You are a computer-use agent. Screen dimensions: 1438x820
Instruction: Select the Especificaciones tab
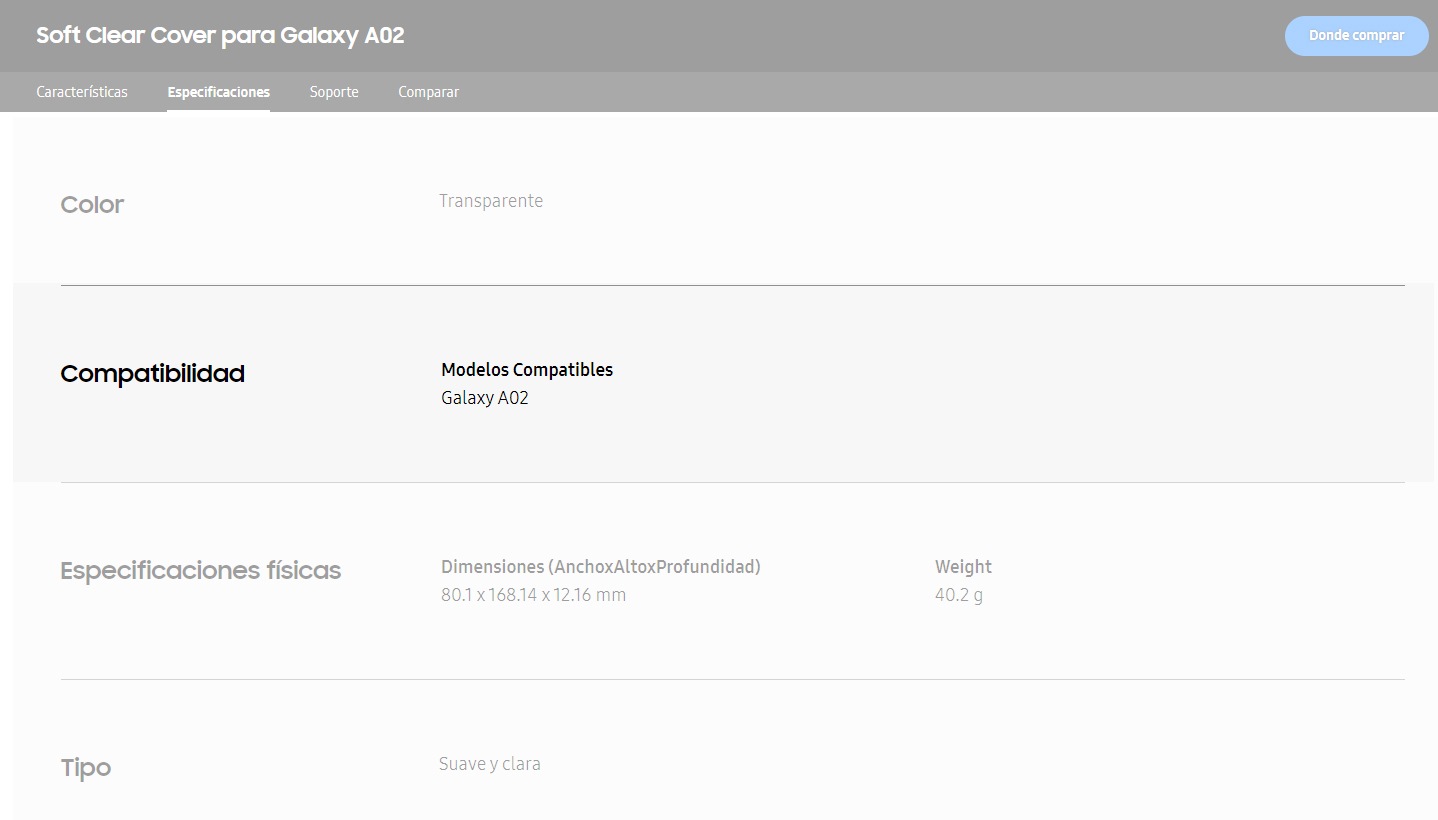[x=218, y=92]
